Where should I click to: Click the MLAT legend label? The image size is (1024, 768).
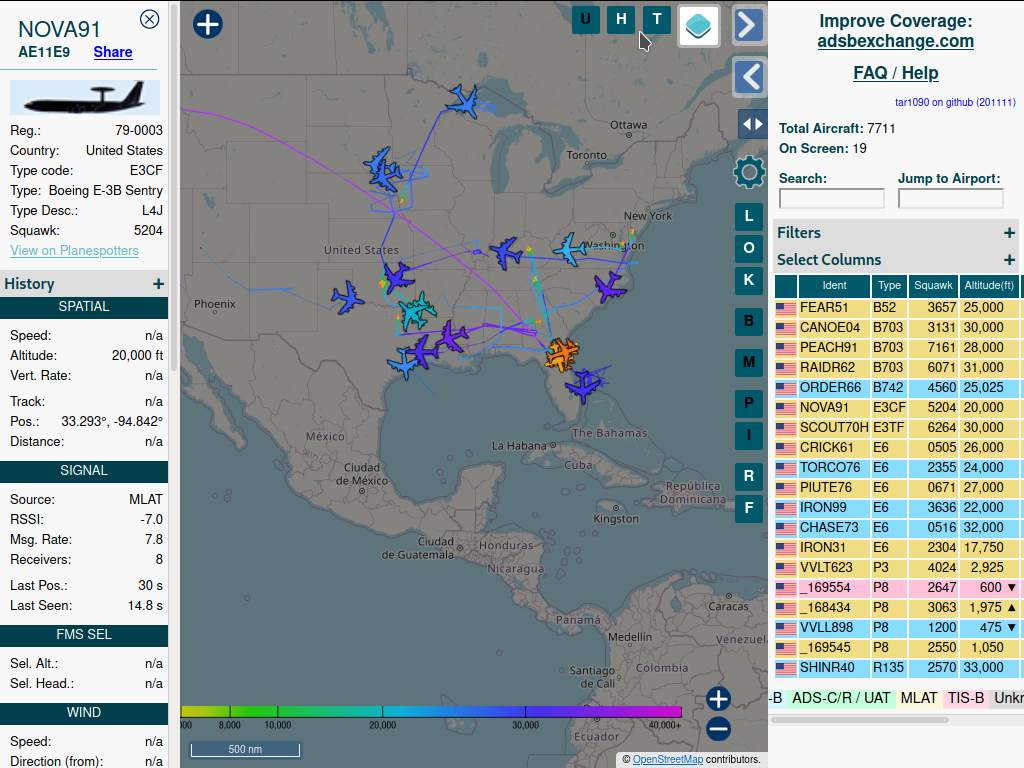[919, 698]
